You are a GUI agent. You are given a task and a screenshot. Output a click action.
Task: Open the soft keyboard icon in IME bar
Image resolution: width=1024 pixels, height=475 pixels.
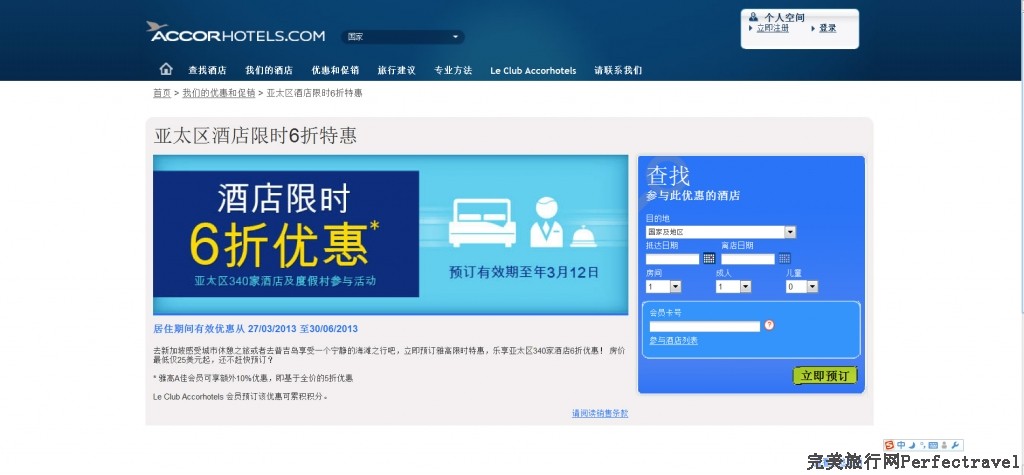[x=933, y=446]
